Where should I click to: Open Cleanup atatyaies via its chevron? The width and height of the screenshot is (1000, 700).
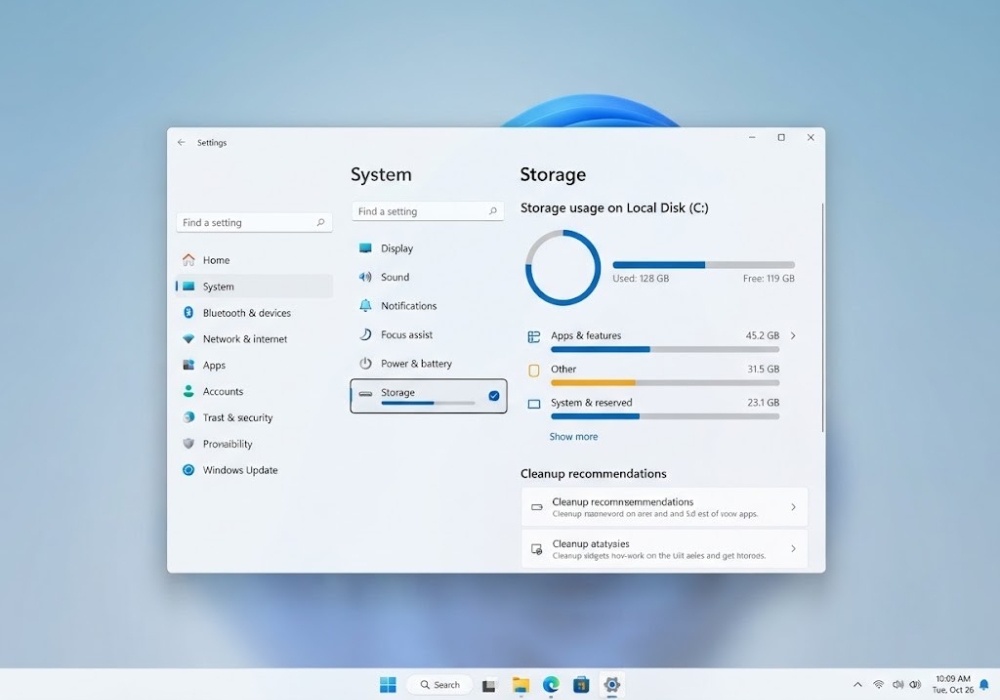793,548
